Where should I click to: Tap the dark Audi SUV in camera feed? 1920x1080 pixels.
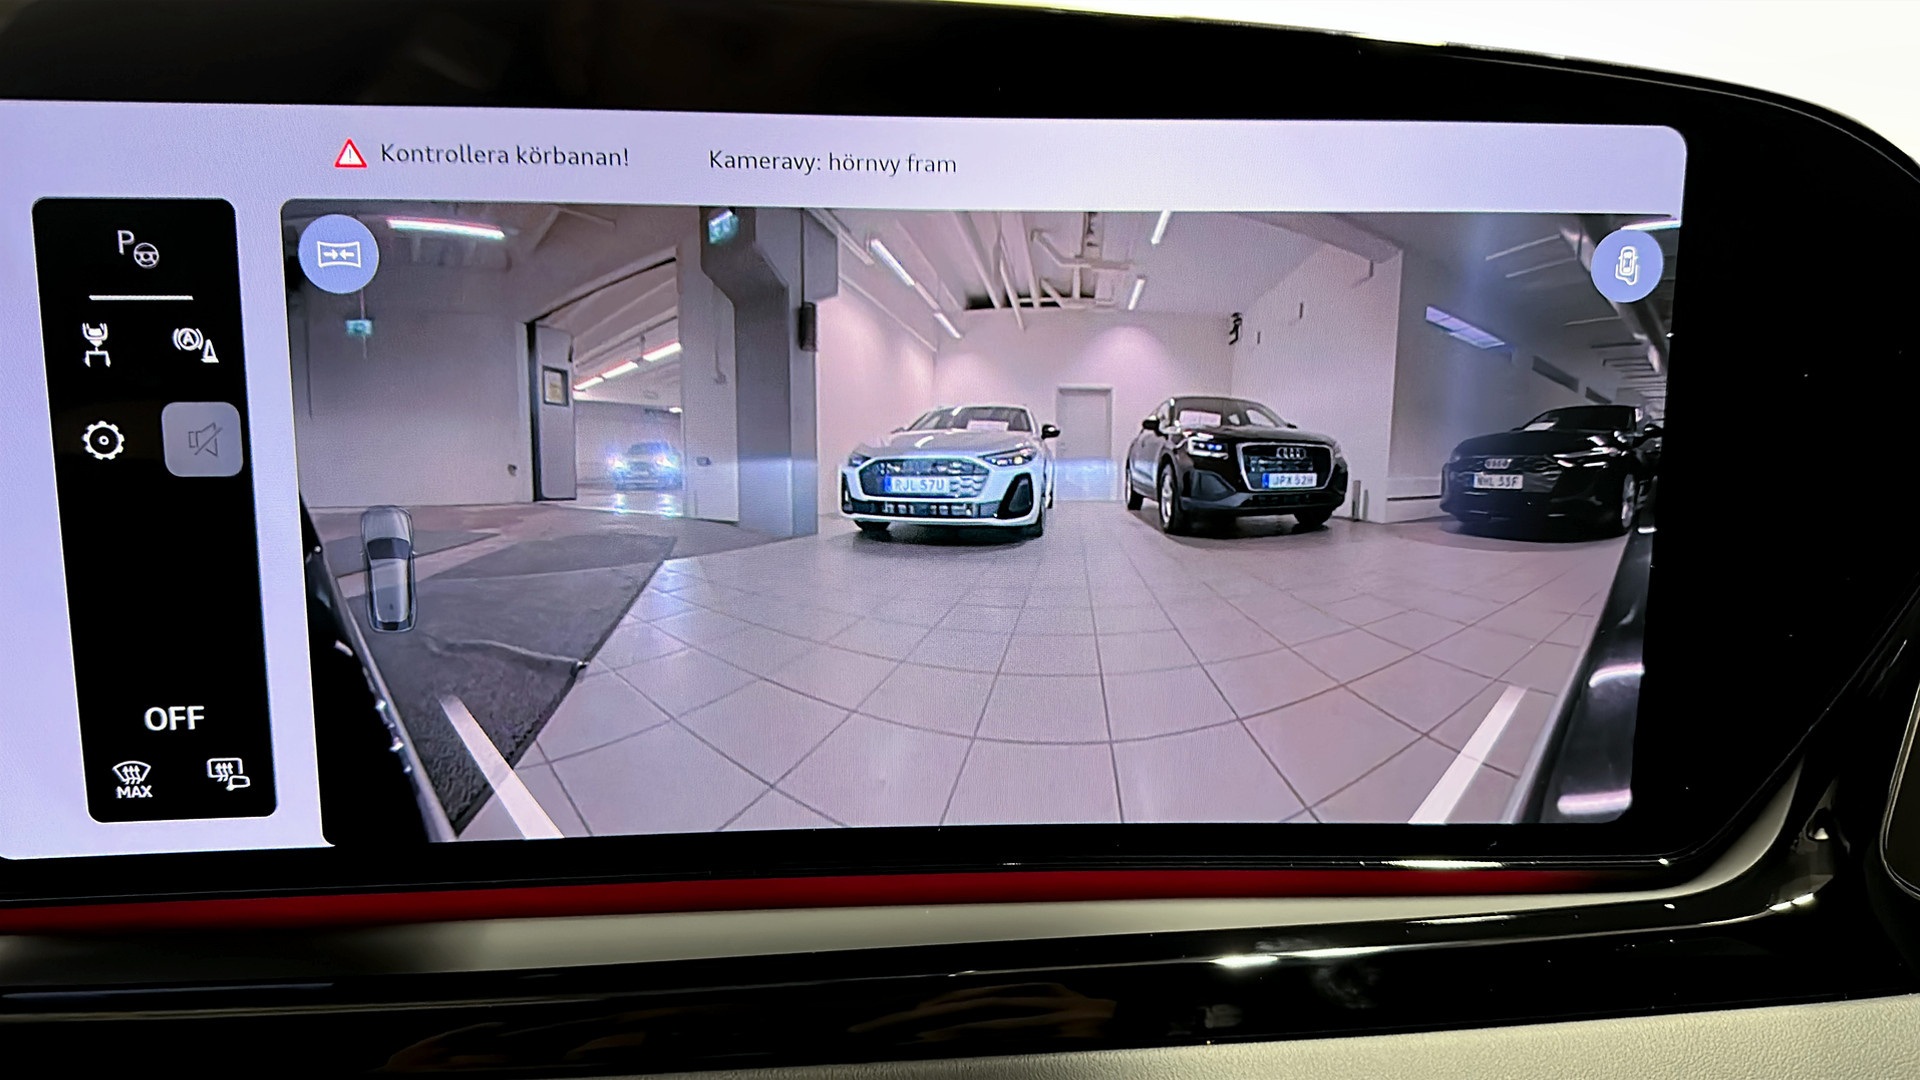[1236, 464]
